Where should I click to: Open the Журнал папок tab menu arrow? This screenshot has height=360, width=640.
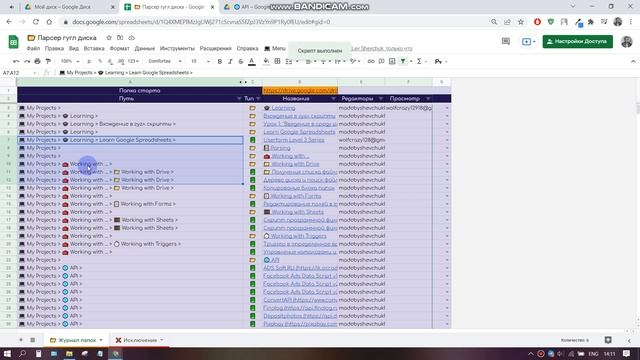(x=101, y=340)
